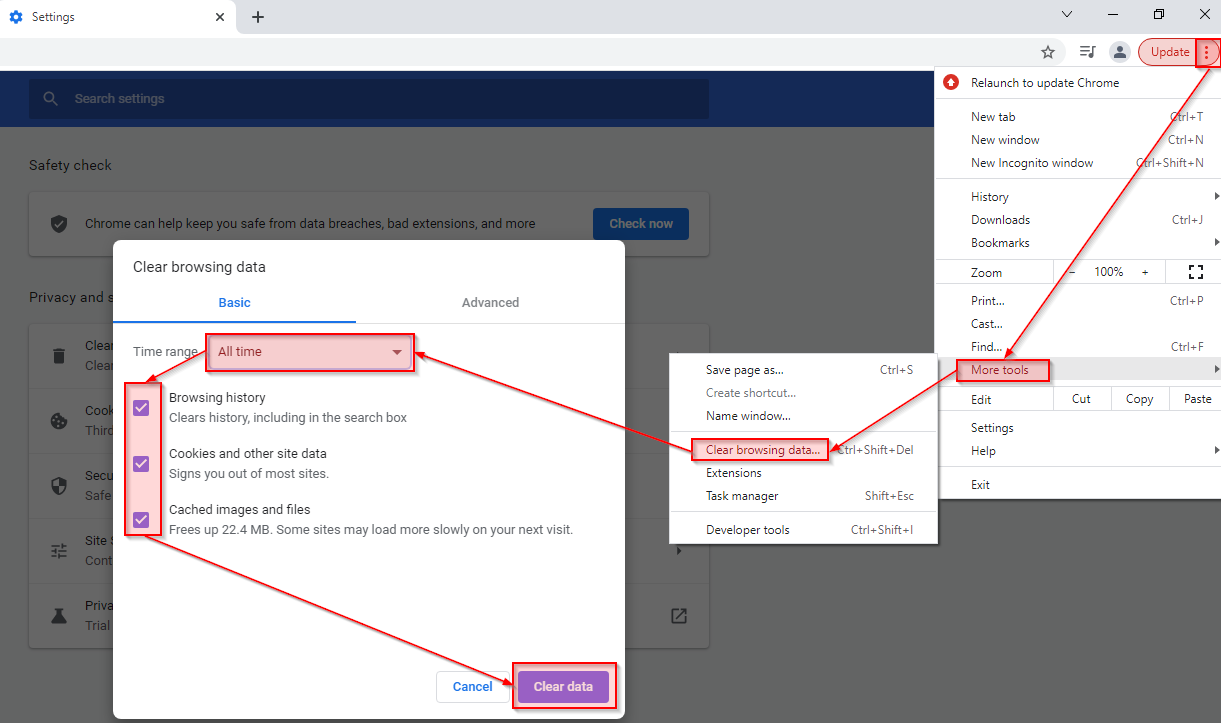Open the Time range dropdown
1221x723 pixels.
[x=310, y=352]
